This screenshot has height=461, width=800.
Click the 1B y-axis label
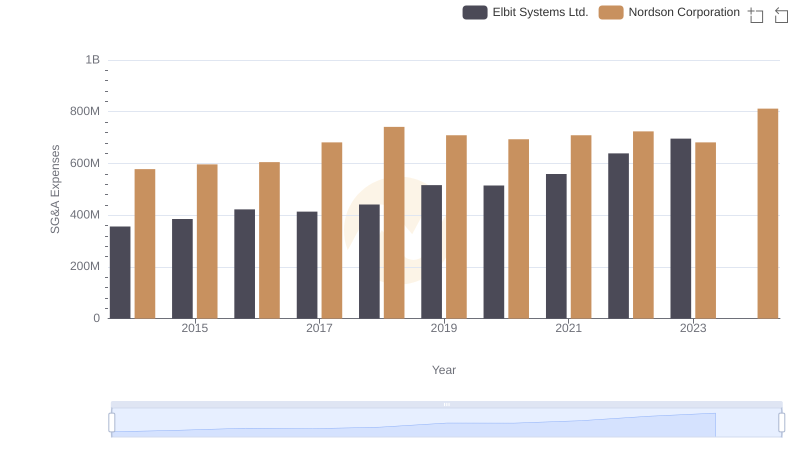point(92,60)
